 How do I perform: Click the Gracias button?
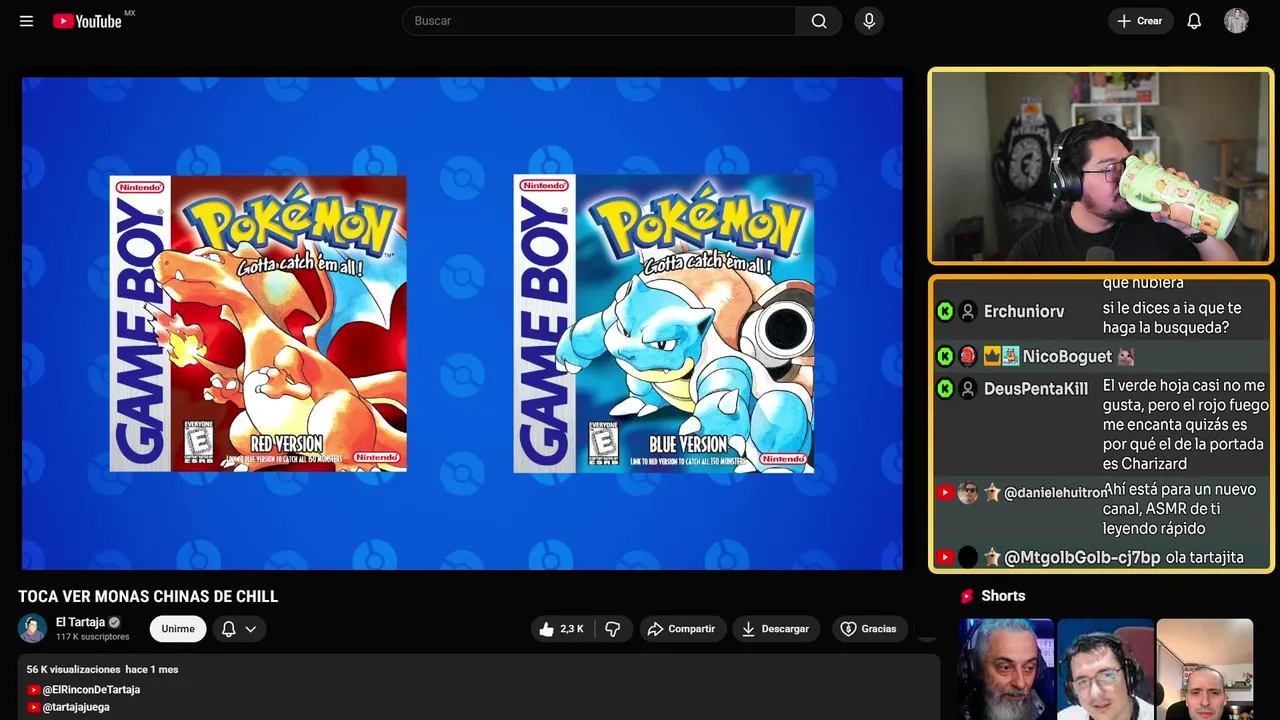click(x=869, y=629)
